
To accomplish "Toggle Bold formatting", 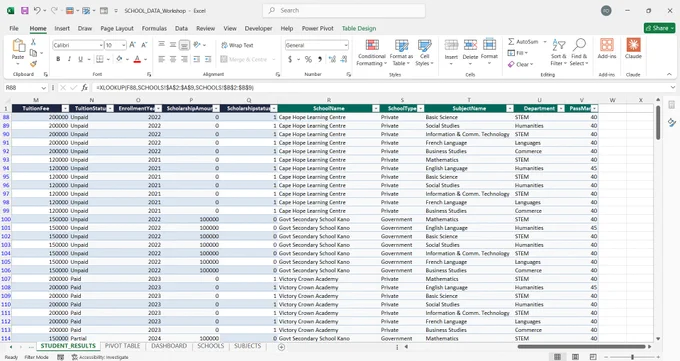I will point(58,59).
